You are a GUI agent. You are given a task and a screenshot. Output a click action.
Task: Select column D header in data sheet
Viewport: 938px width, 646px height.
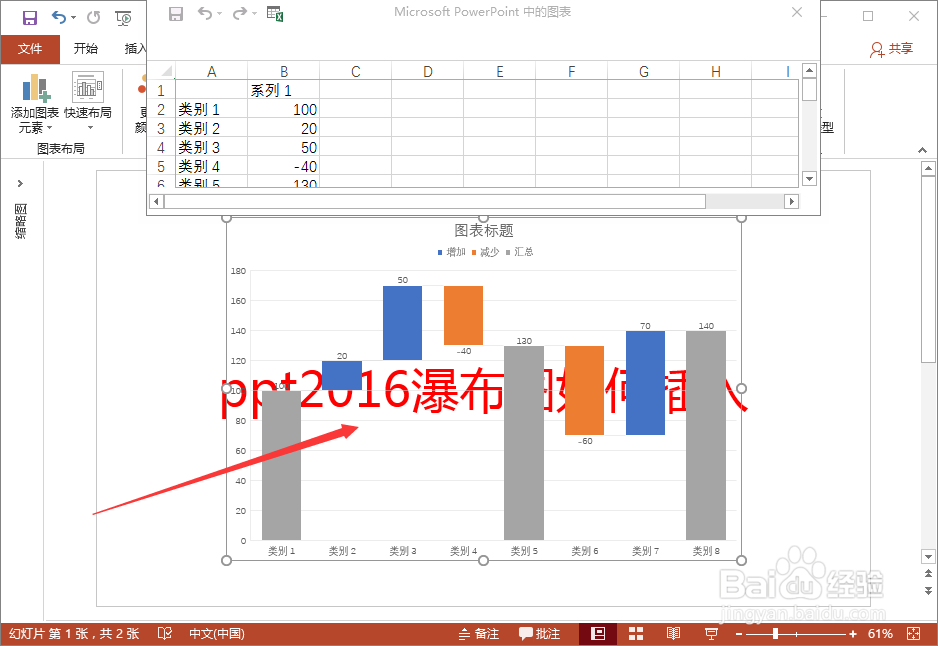428,72
